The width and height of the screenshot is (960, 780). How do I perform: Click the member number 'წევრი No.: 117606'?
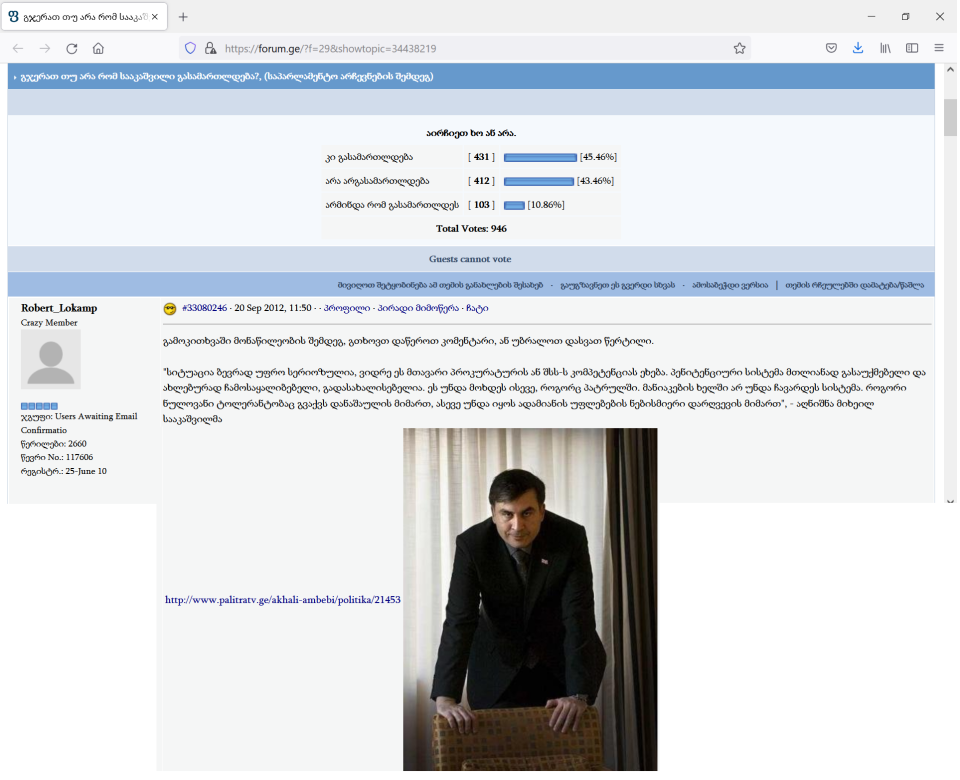[x=57, y=457]
